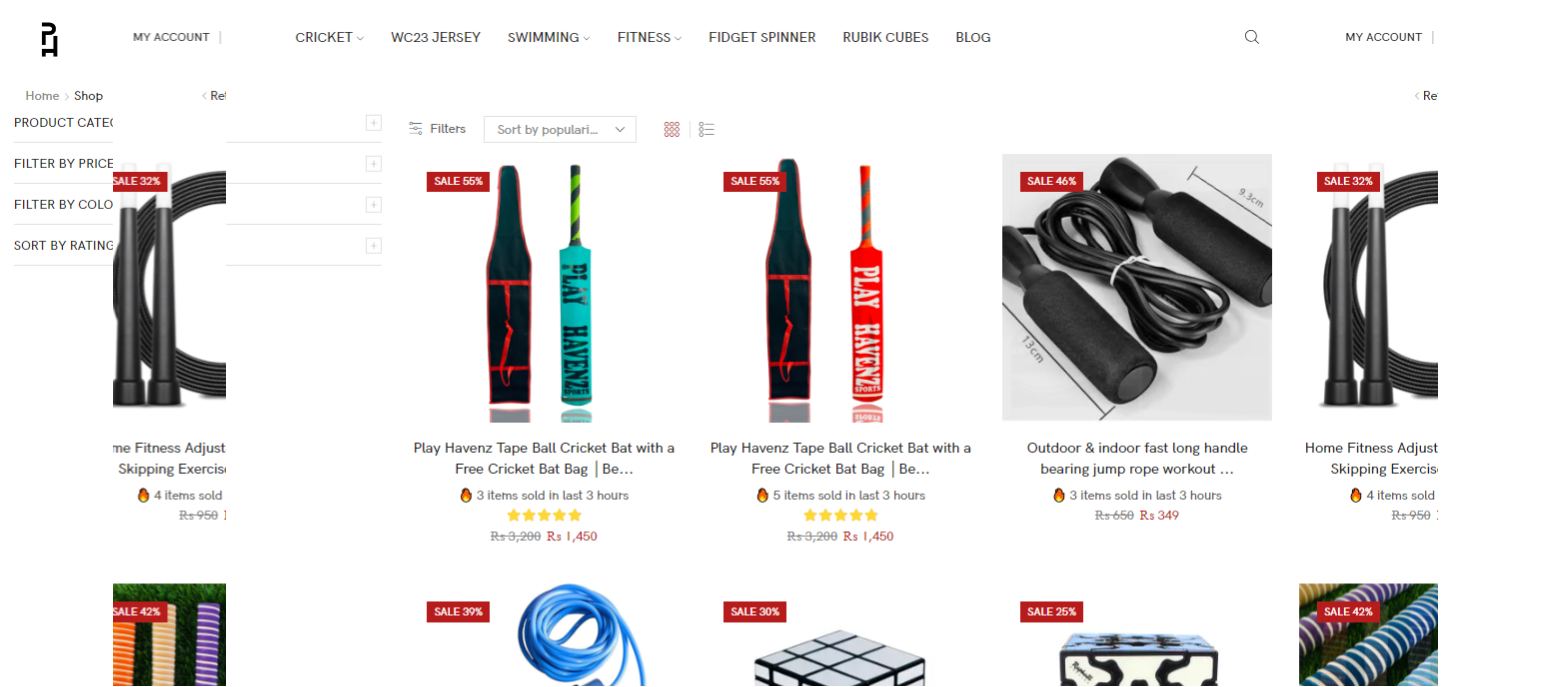
Task: Go to WC23 Jersey page
Action: [436, 37]
